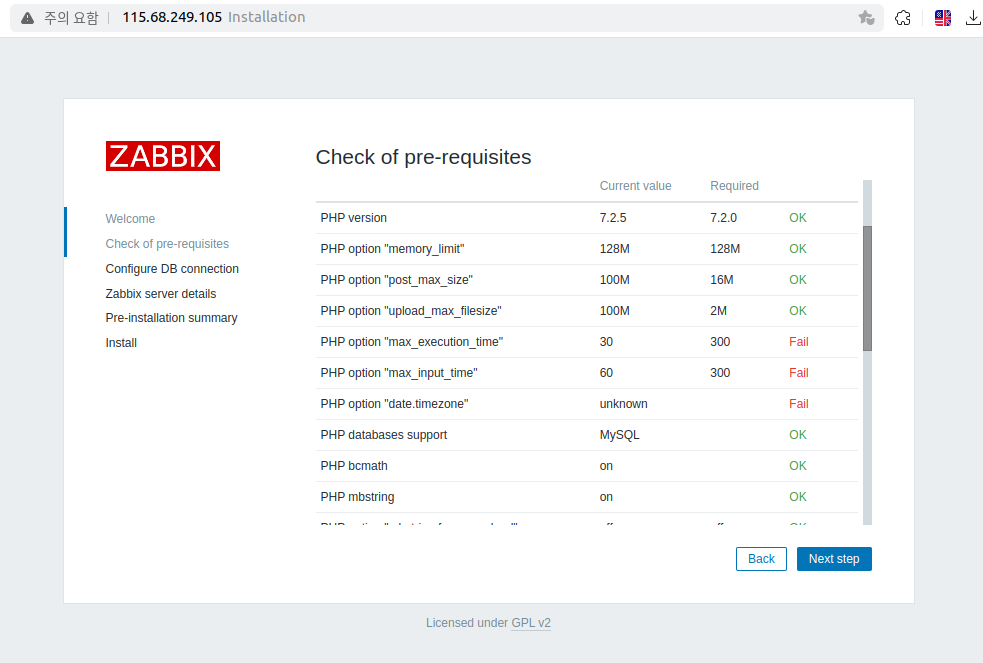Click PHP option "post_max_size" row label
This screenshot has height=663, width=983.
[x=397, y=279]
